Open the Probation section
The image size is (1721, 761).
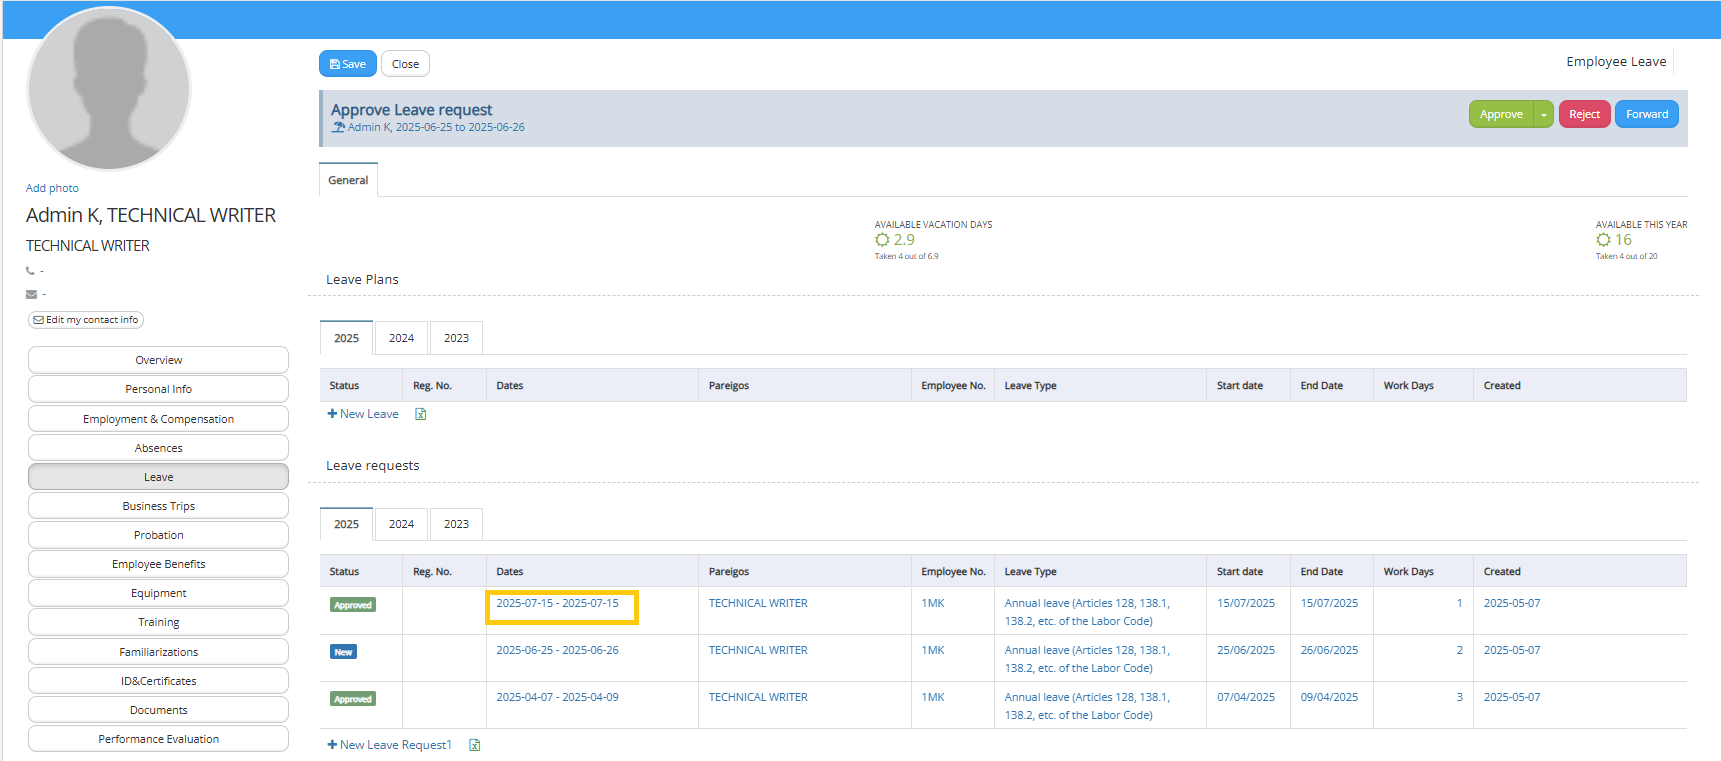click(158, 535)
